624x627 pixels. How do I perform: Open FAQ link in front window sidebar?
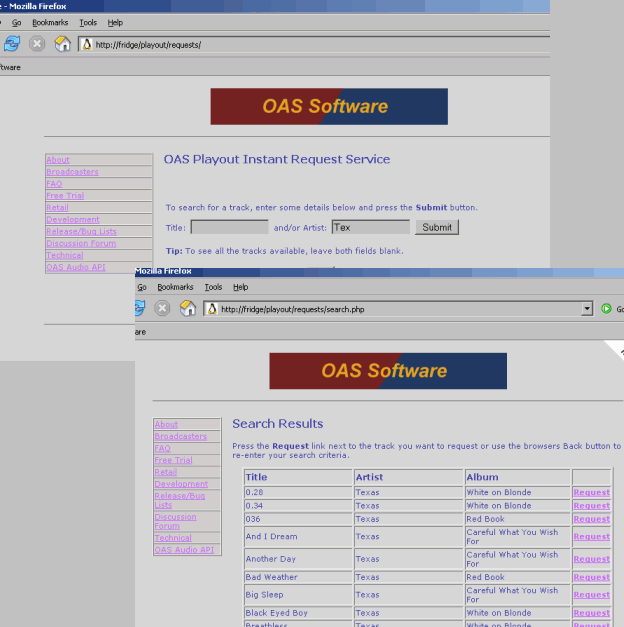[x=162, y=448]
